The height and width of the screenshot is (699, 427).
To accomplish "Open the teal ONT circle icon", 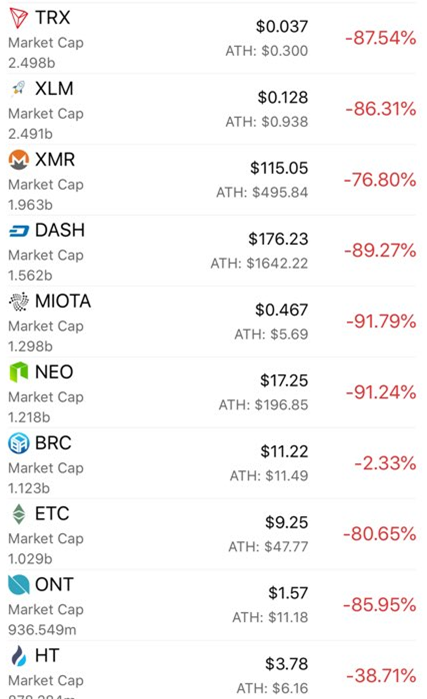I will [19, 585].
